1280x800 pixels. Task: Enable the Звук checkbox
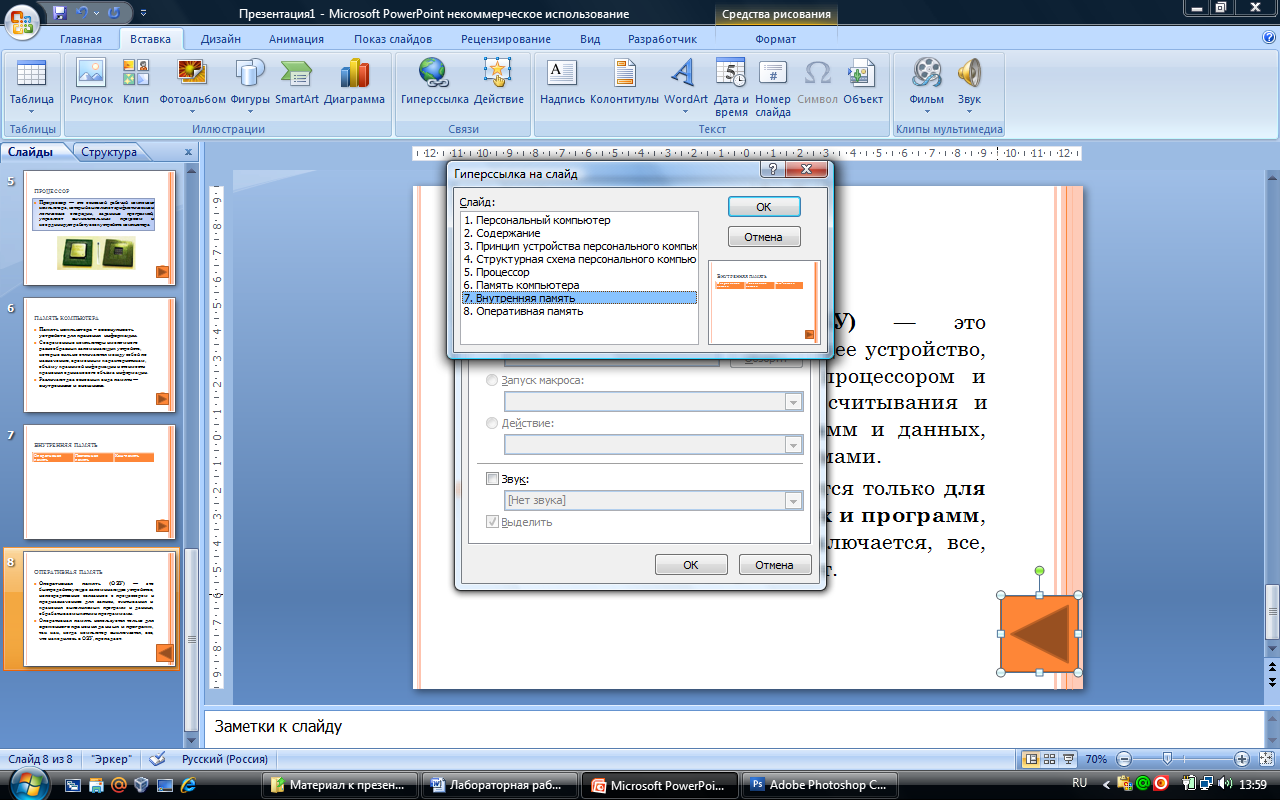pos(491,479)
